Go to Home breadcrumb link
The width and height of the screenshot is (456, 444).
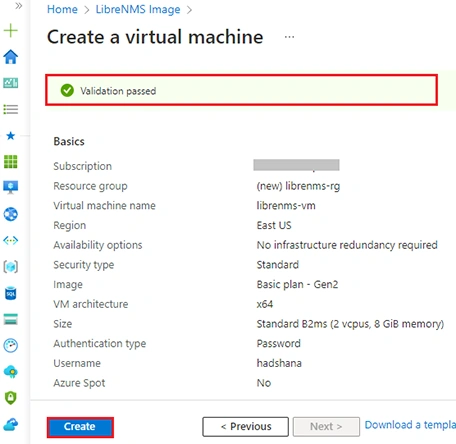click(x=62, y=9)
